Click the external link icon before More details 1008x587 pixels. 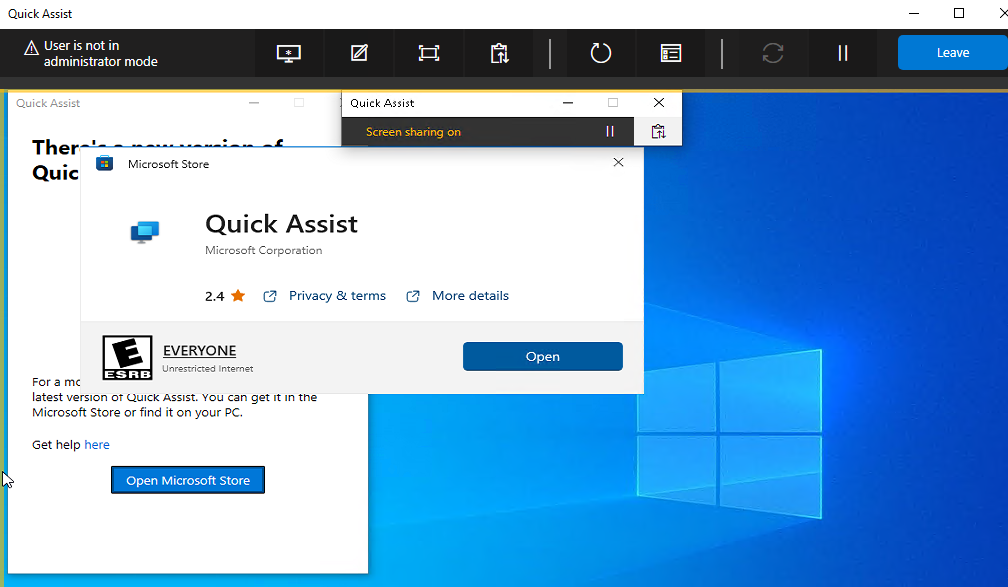(x=413, y=296)
